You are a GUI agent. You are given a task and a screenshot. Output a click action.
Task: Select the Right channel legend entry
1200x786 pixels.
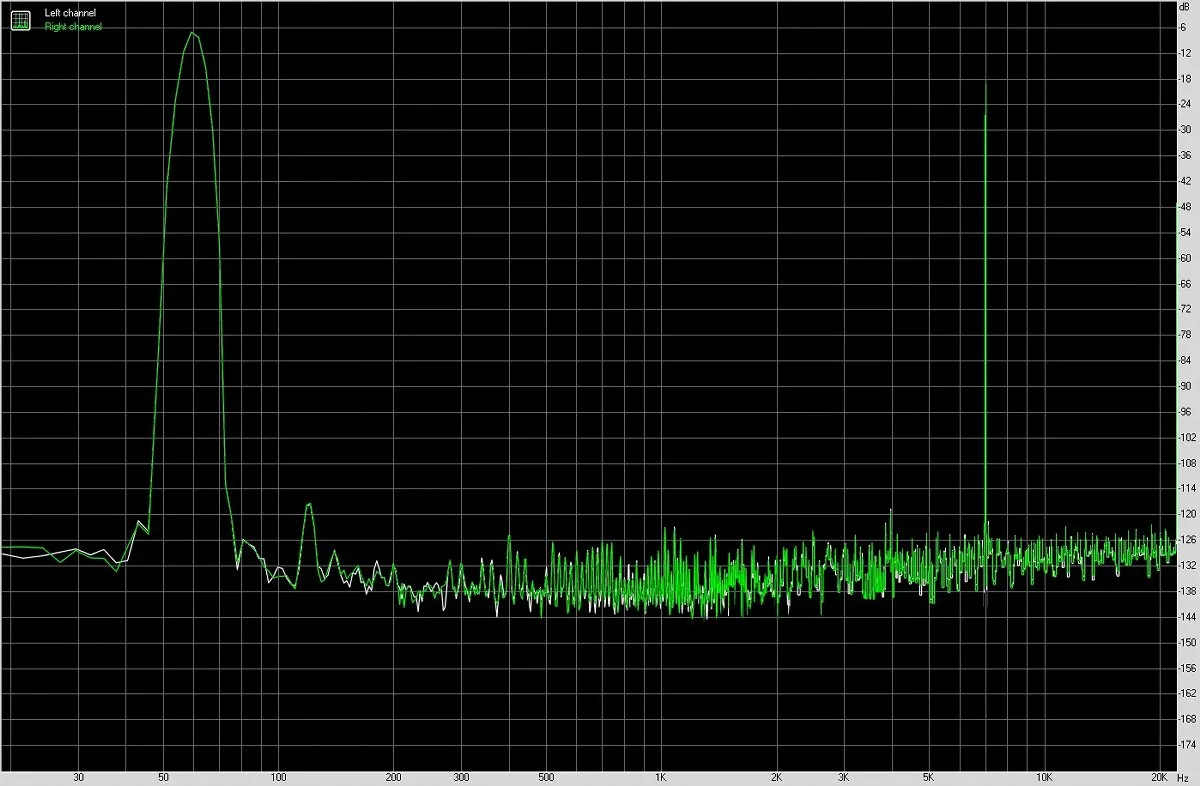[x=73, y=27]
